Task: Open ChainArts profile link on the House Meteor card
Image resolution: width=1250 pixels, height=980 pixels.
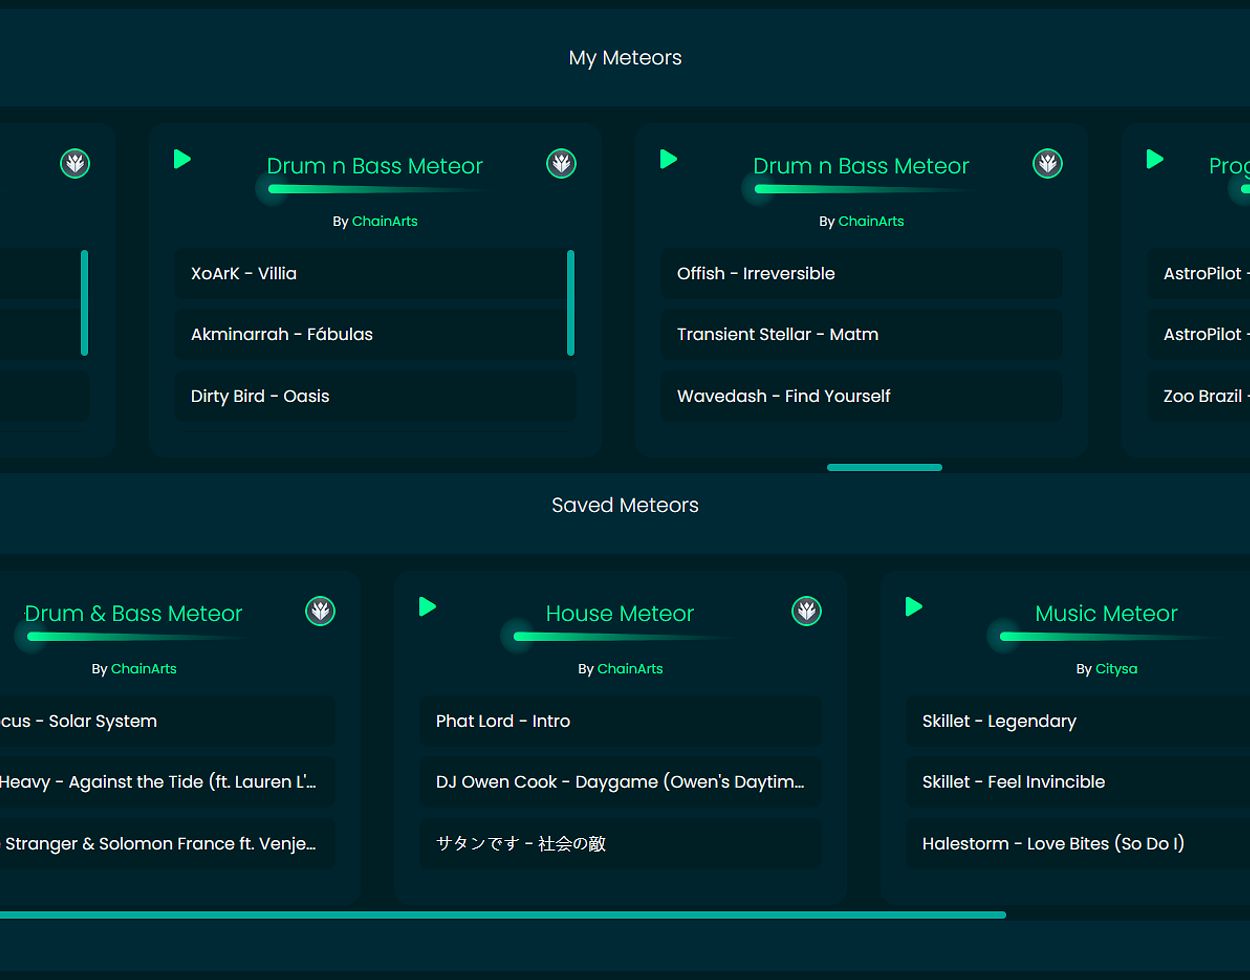Action: pos(629,669)
